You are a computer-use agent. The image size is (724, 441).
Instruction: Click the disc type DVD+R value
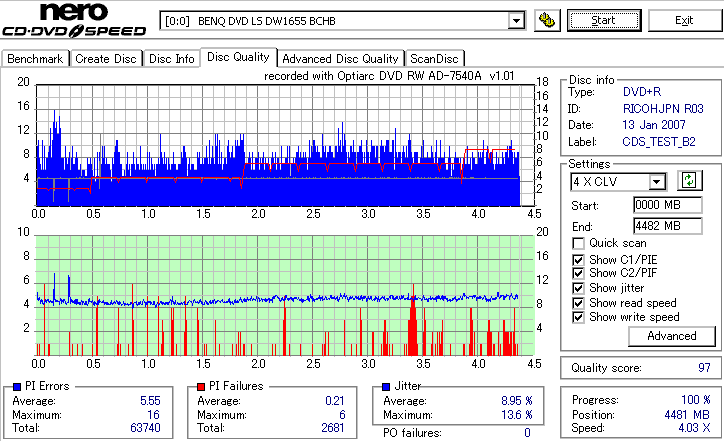(x=642, y=92)
